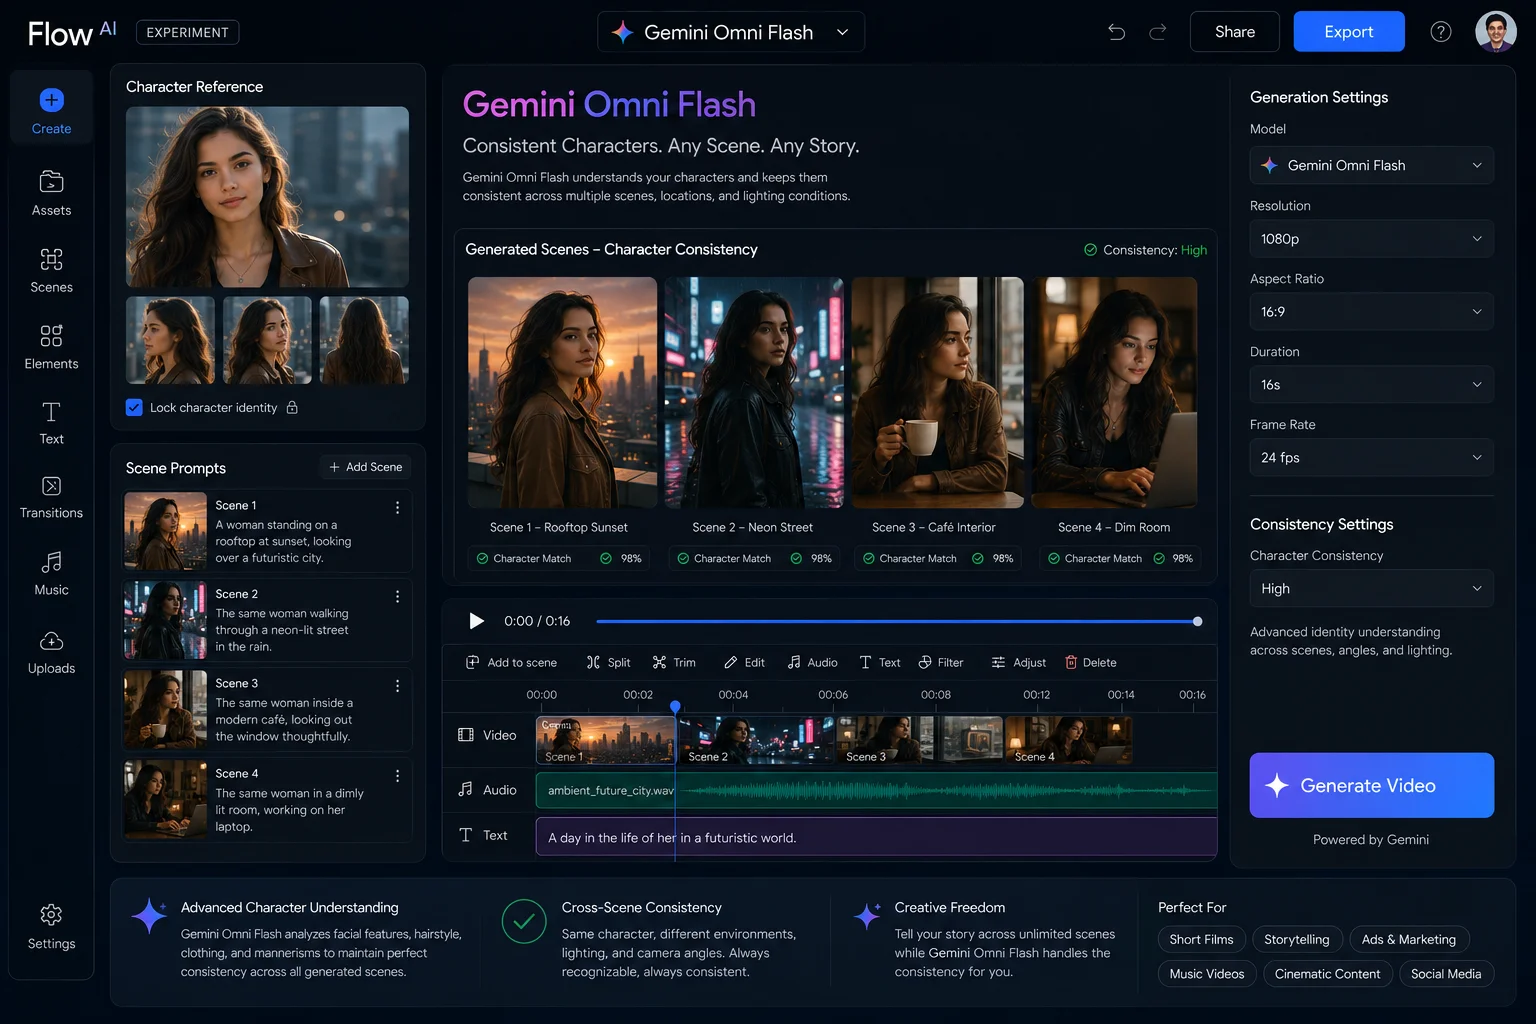
Task: Toggle the Lock character identity checkbox
Action: tap(134, 407)
